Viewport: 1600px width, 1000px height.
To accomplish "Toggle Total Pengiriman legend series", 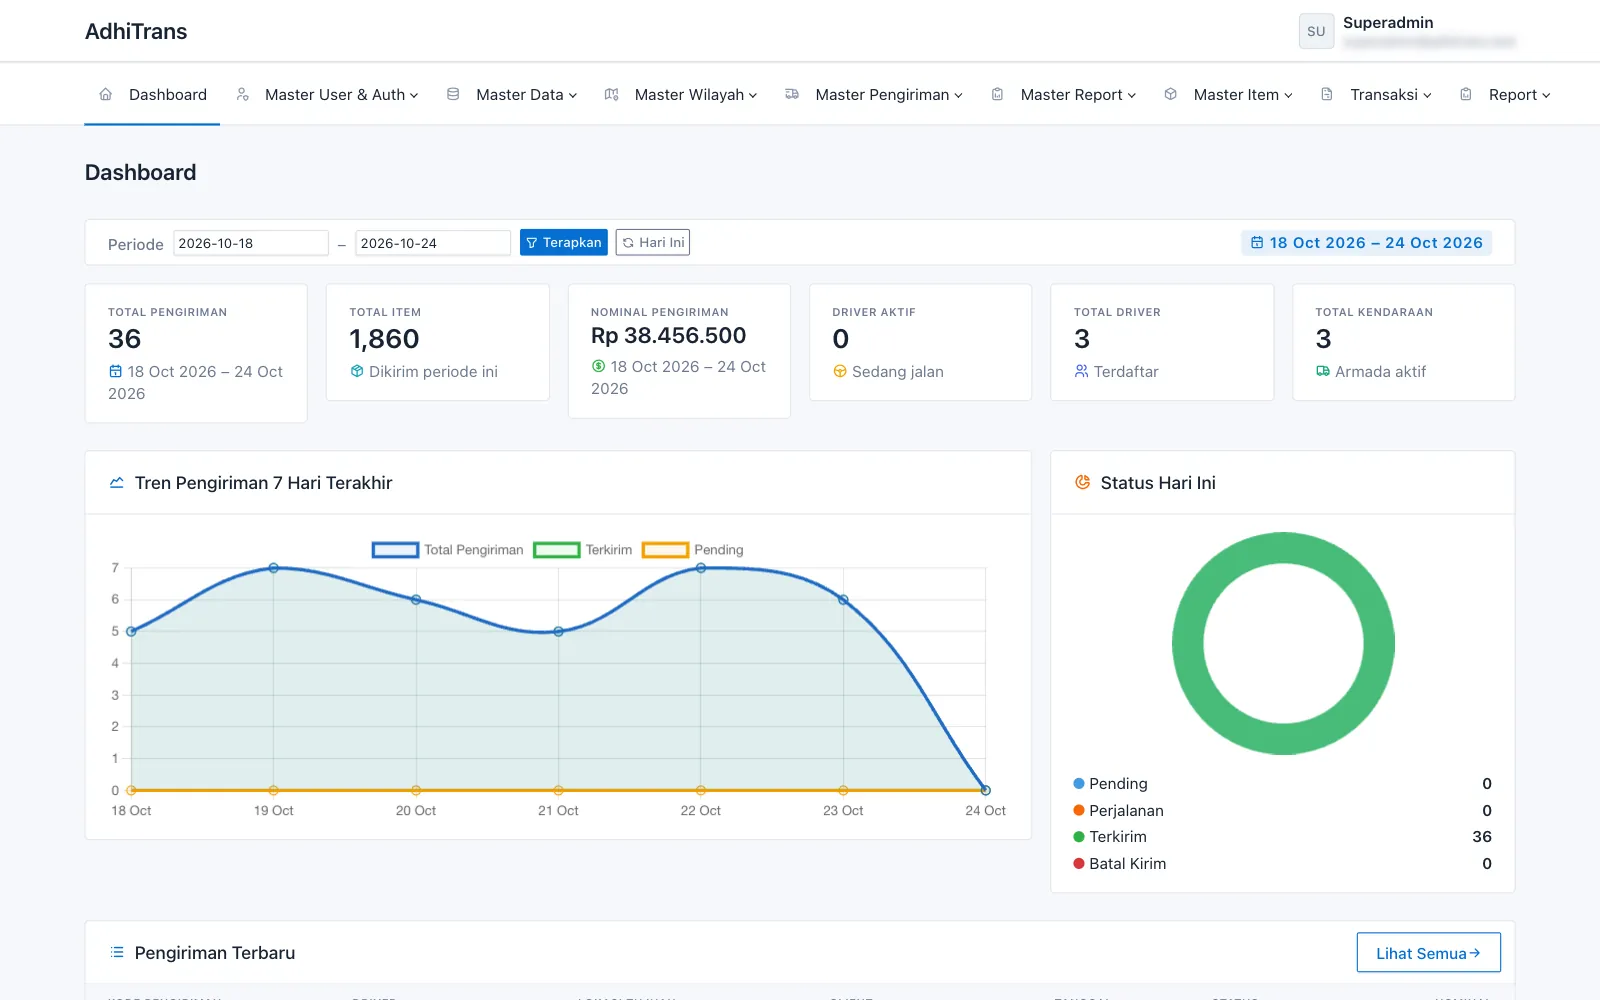I will pos(448,550).
